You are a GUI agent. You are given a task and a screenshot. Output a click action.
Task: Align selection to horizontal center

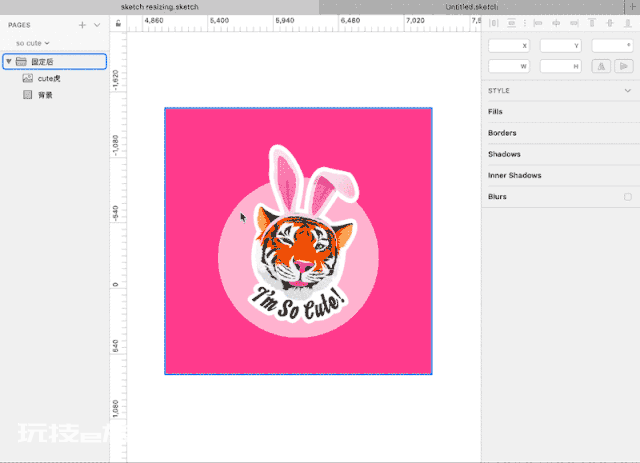coord(556,23)
